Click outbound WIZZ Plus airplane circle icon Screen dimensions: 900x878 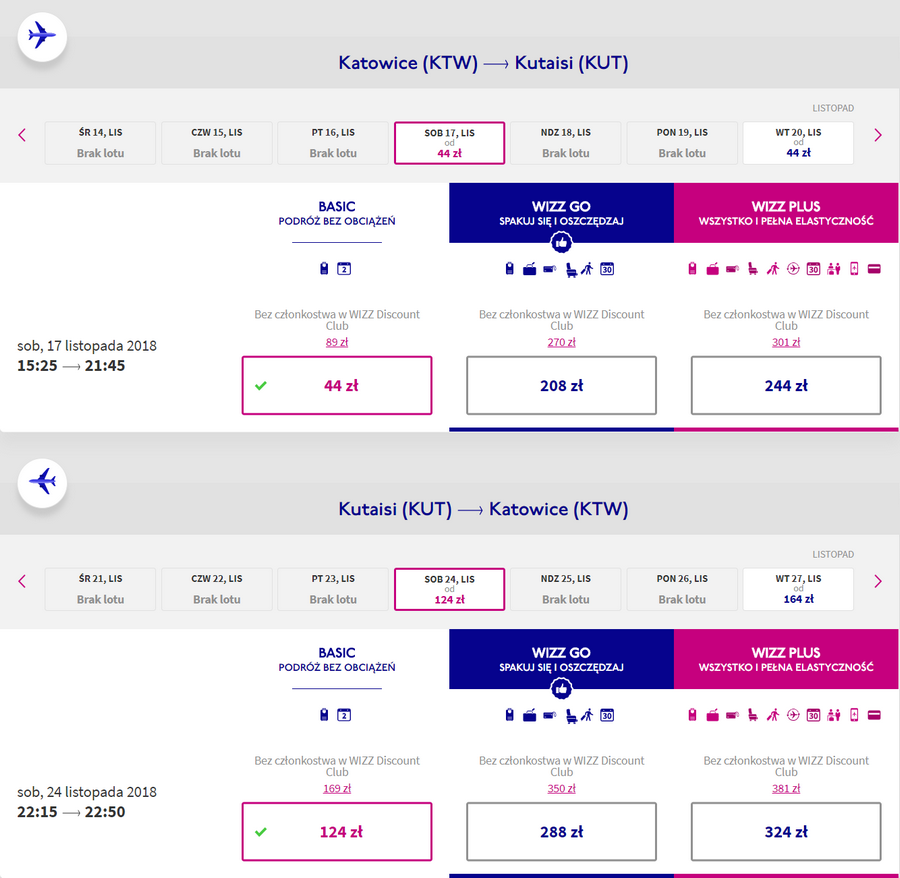click(x=793, y=269)
